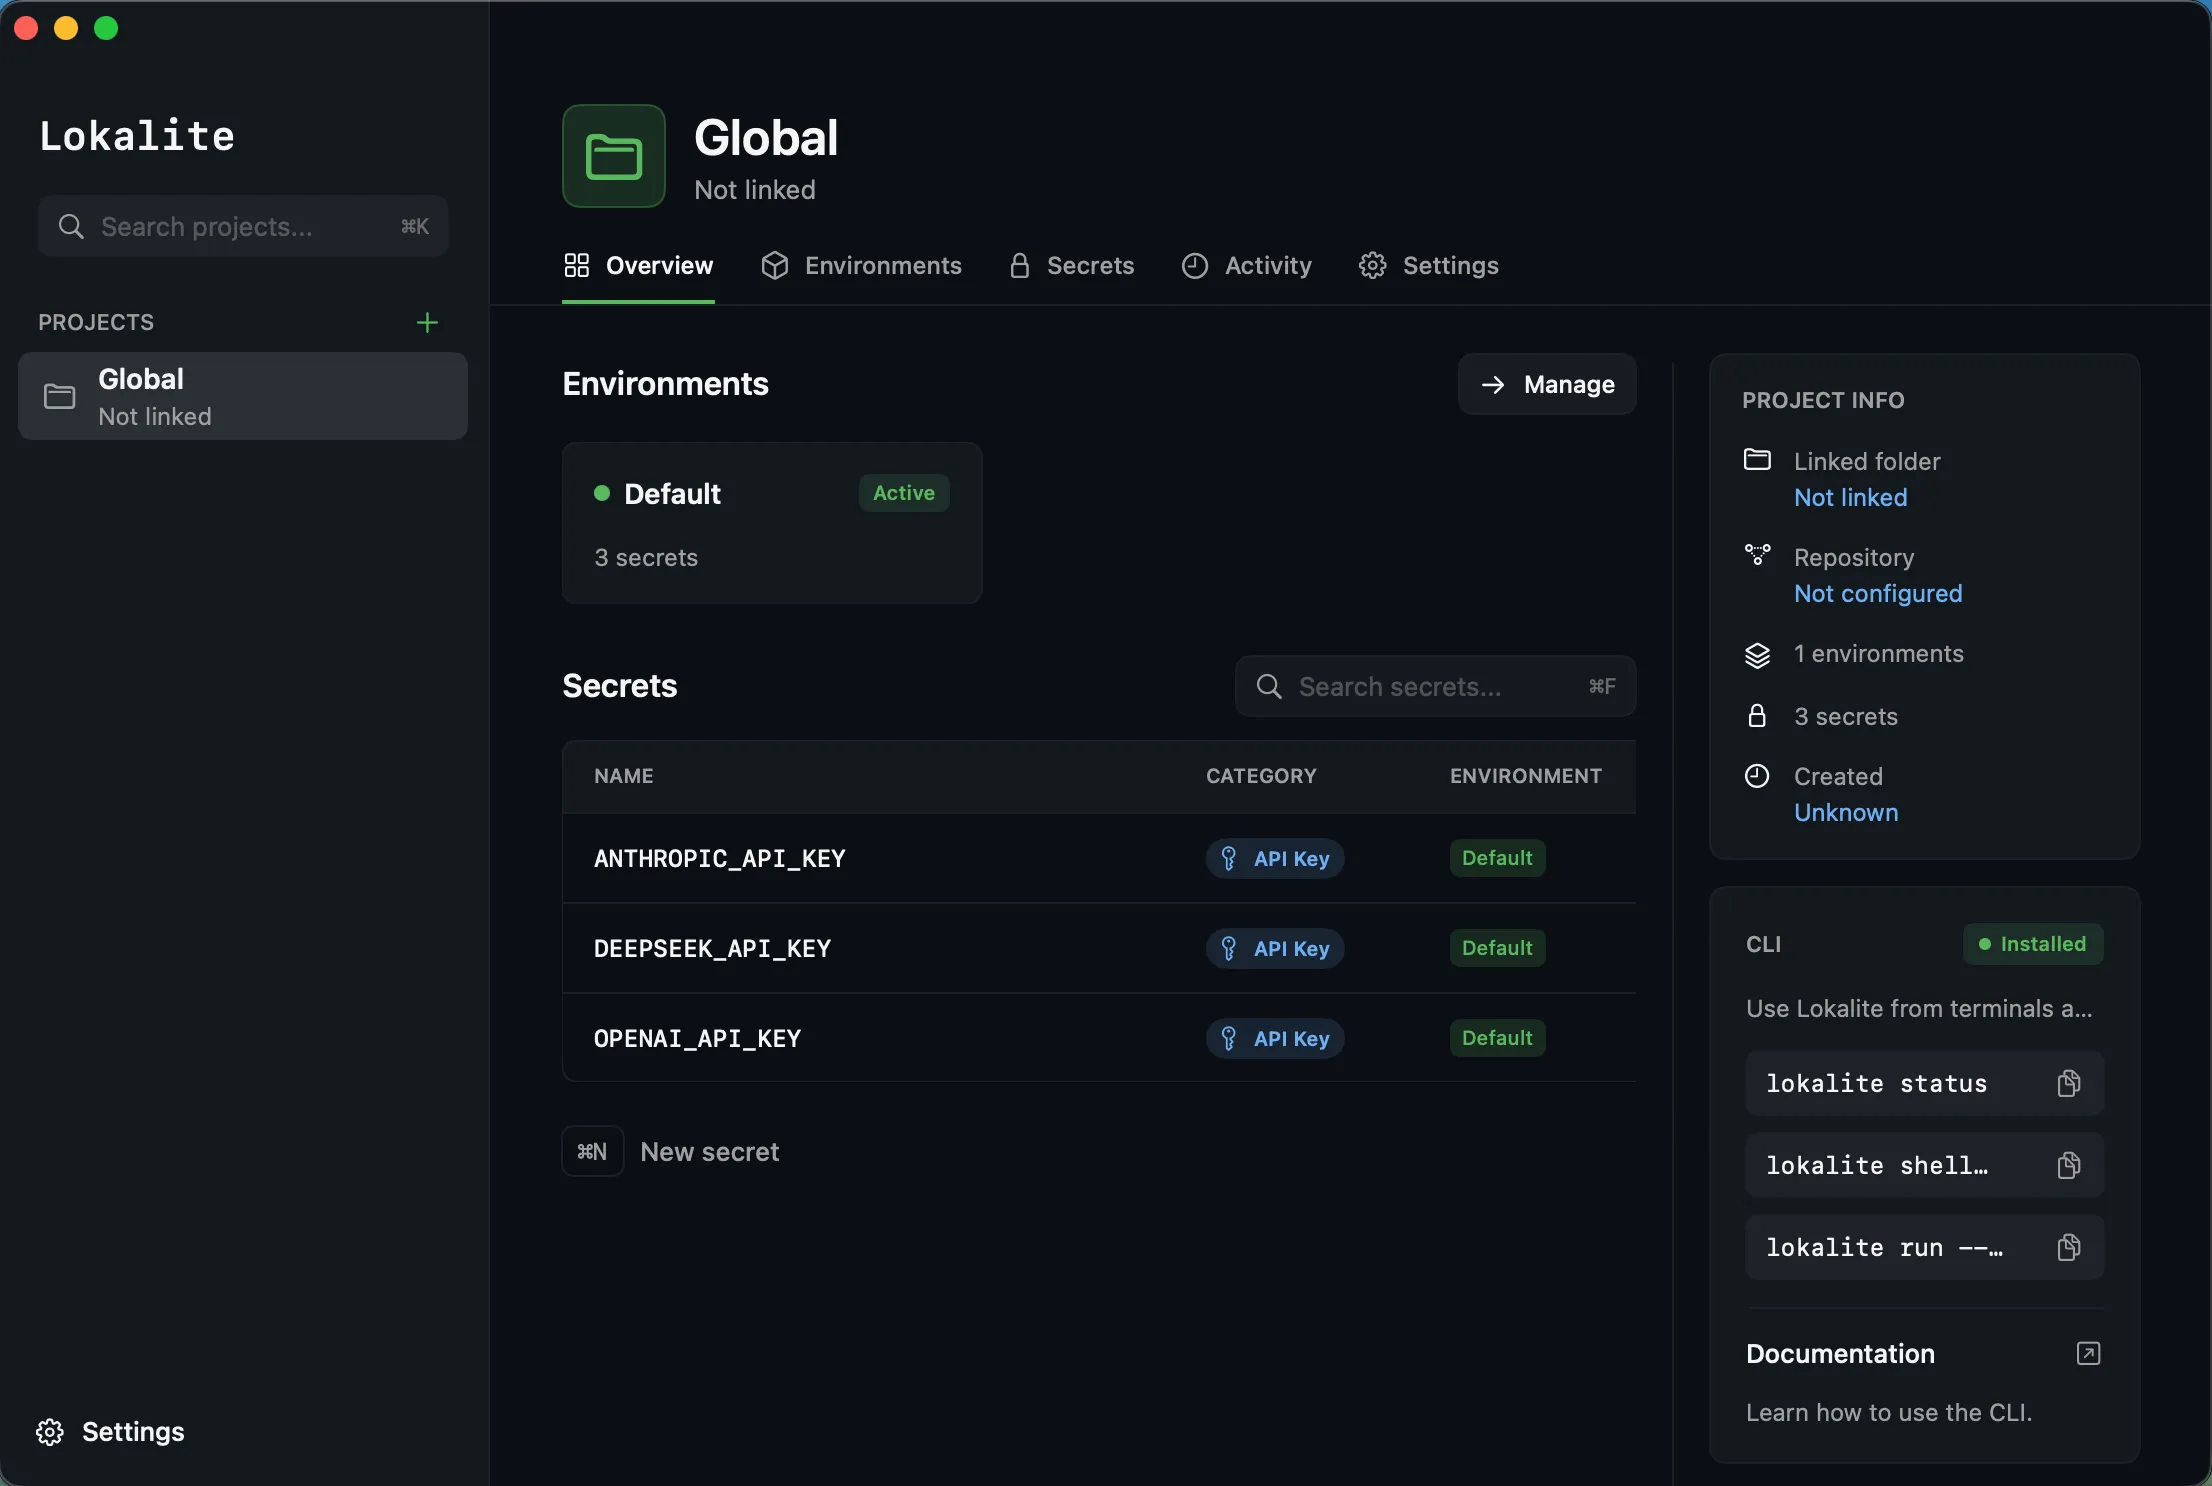
Task: Click the API Key badge for ANTHROPIC_API_KEY
Action: (1275, 859)
